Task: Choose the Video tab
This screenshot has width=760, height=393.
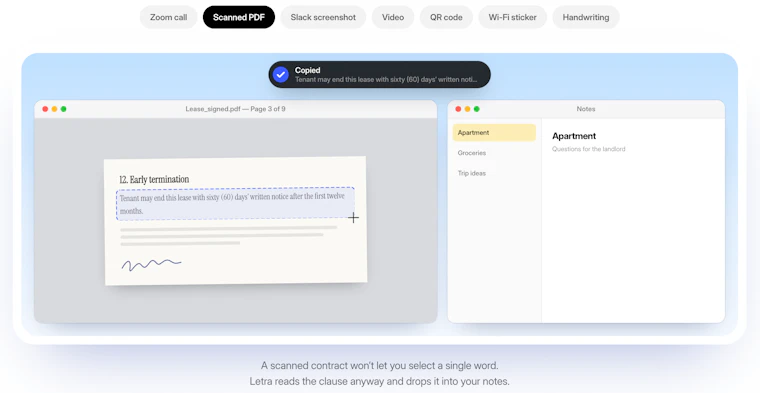Action: click(393, 17)
